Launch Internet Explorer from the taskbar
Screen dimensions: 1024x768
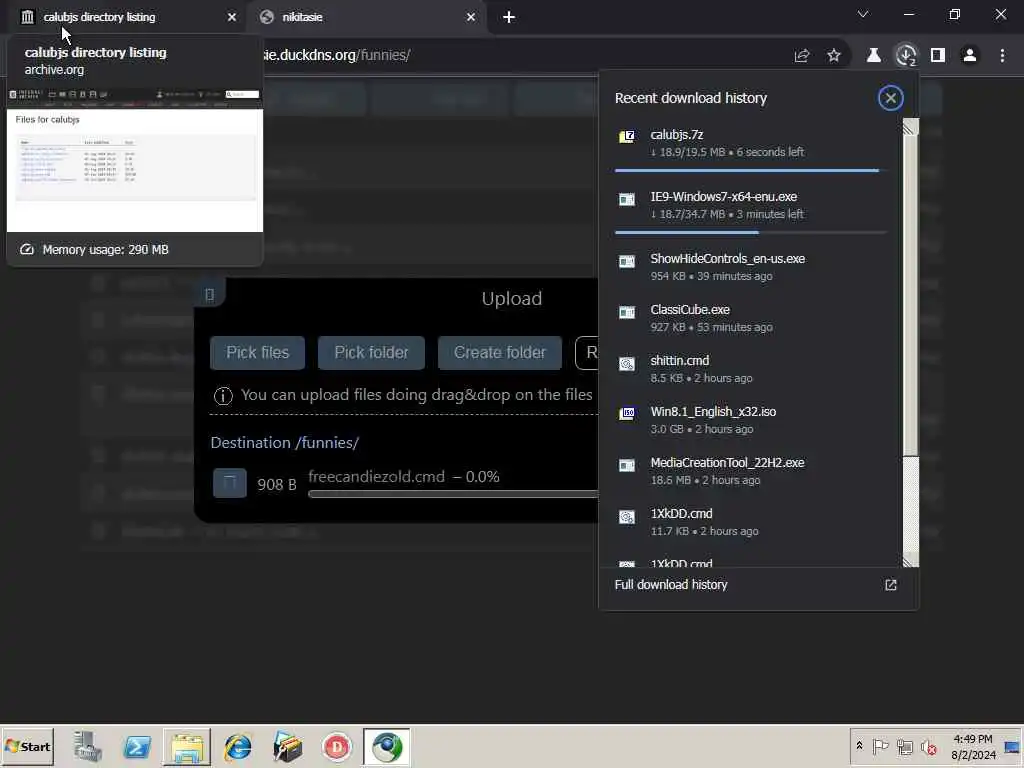pos(238,746)
